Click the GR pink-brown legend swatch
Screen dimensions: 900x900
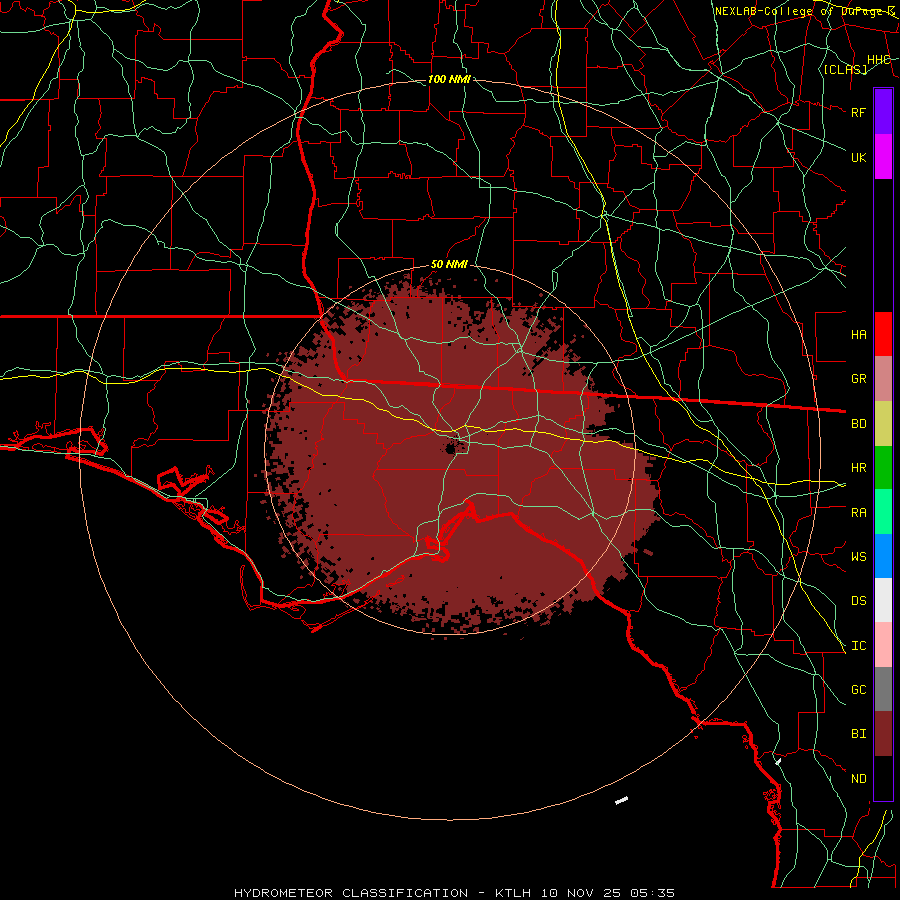pyautogui.click(x=883, y=378)
